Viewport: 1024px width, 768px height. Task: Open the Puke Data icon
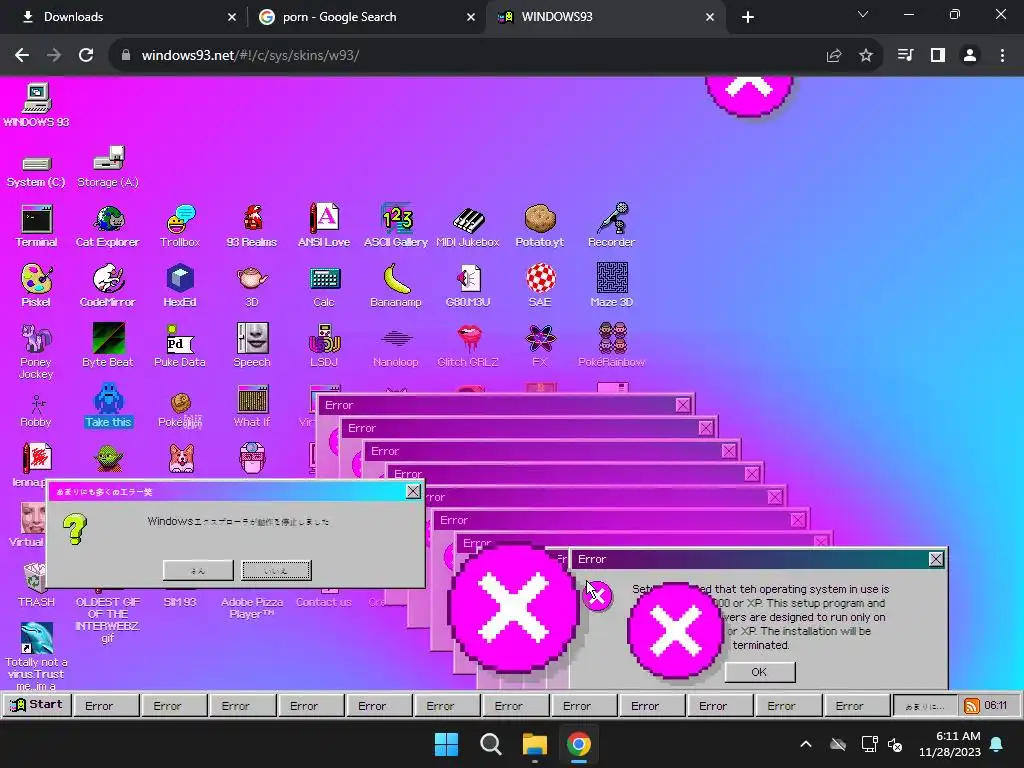pyautogui.click(x=180, y=346)
